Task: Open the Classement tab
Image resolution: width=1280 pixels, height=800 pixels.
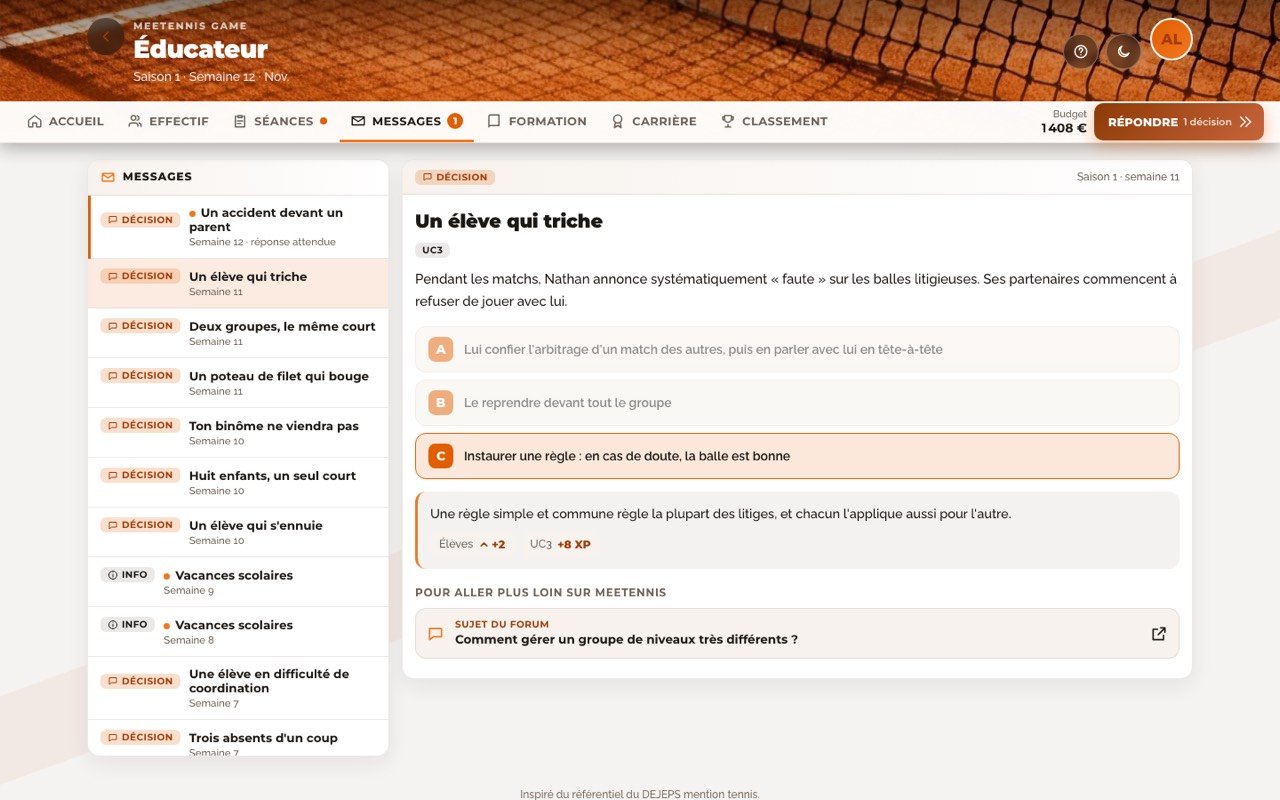Action: pos(774,121)
